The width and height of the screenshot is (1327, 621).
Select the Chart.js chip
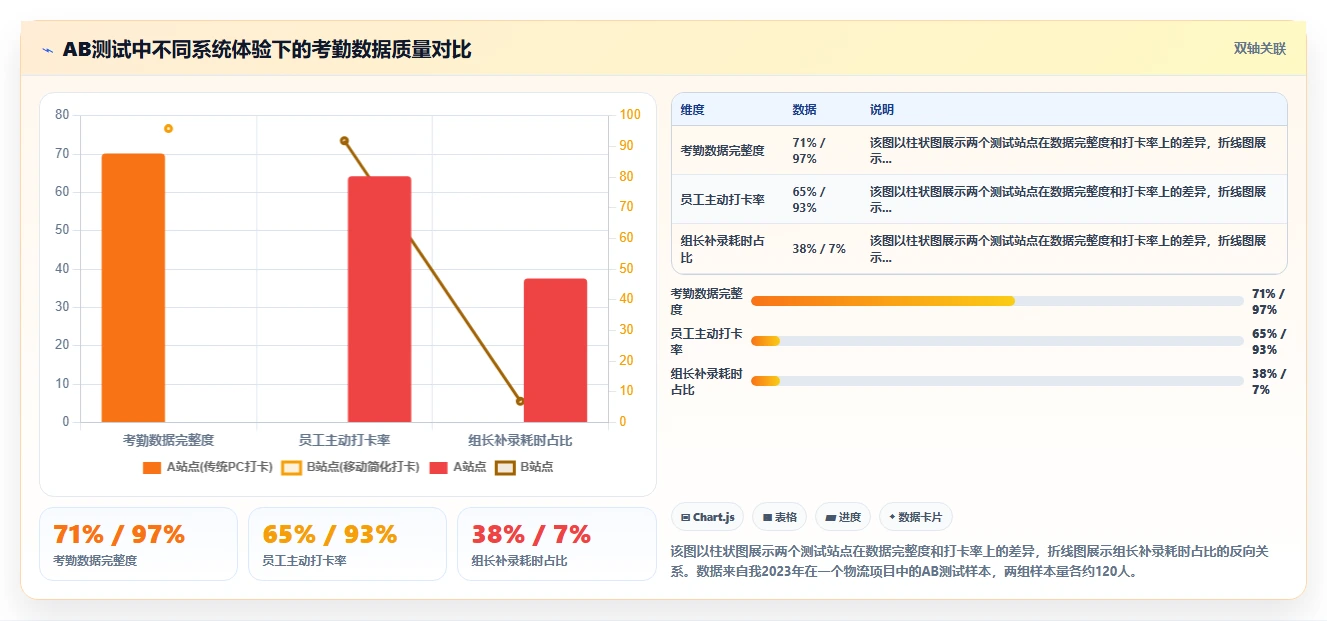click(x=708, y=517)
